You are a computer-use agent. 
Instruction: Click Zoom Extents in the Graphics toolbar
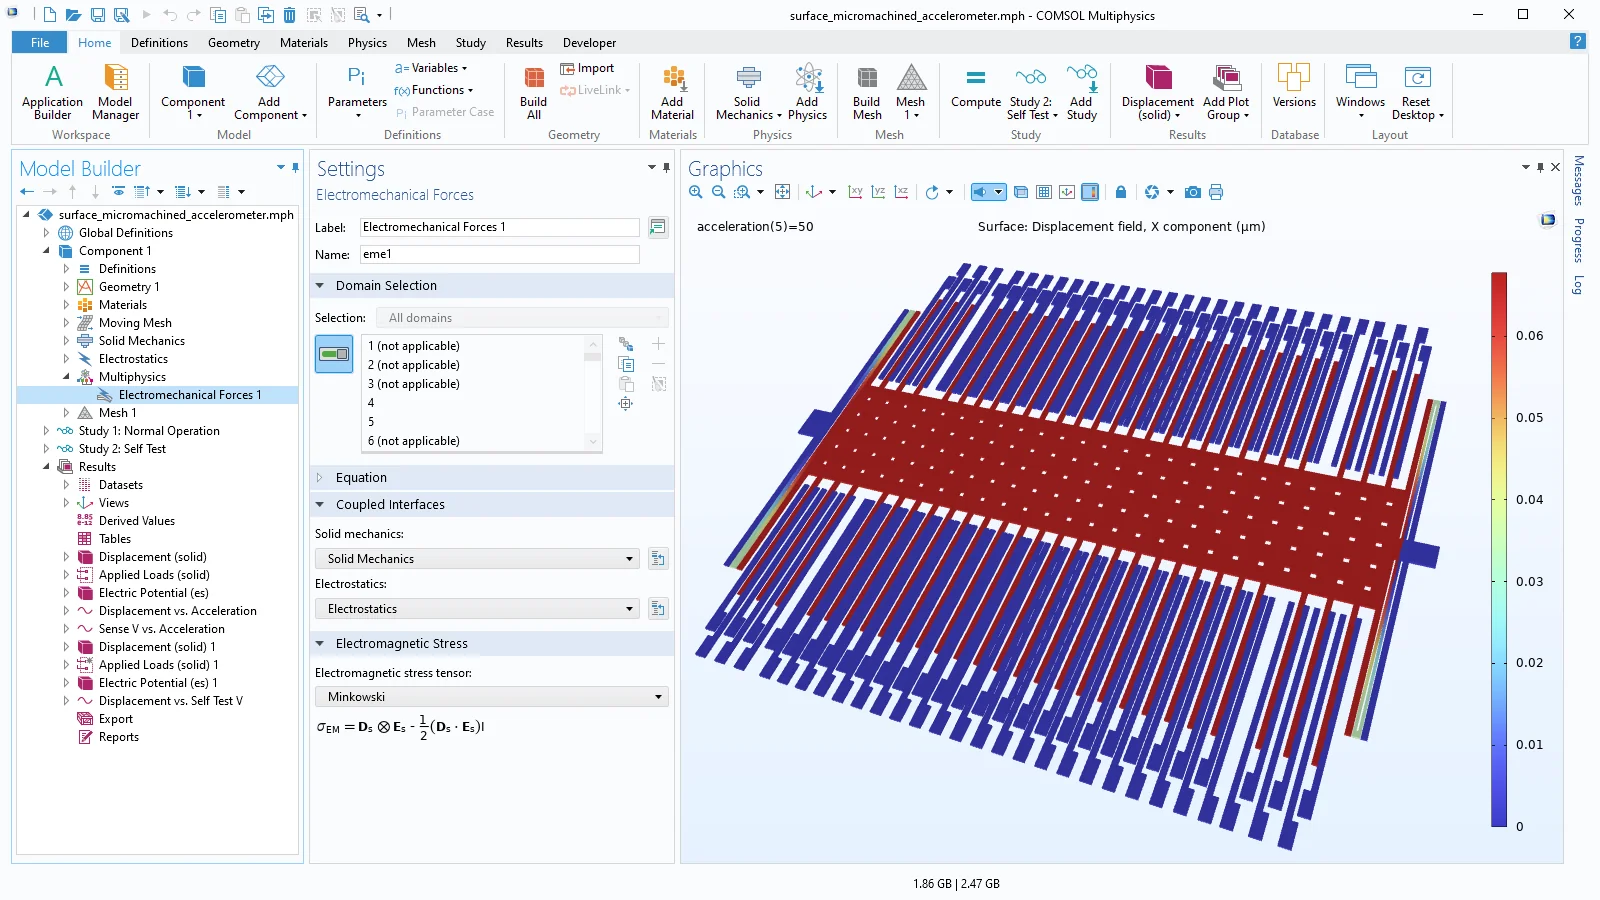[783, 192]
